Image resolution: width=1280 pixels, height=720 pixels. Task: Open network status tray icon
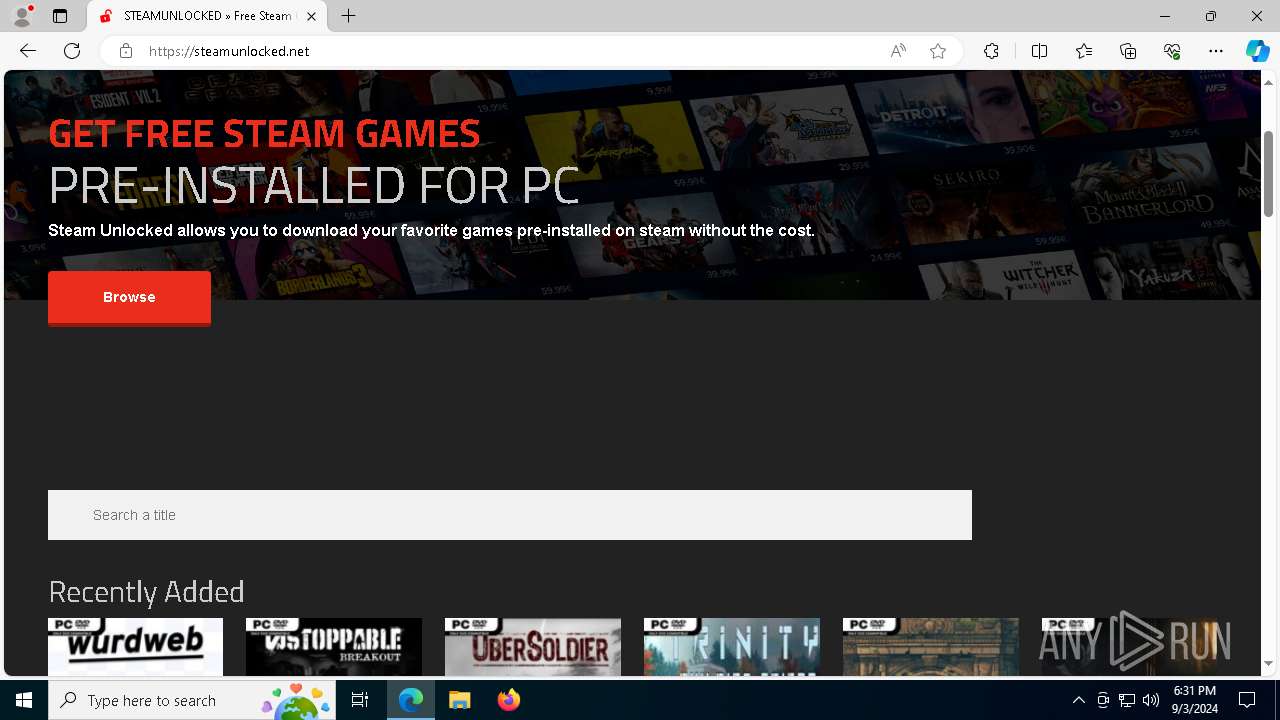[x=1127, y=700]
